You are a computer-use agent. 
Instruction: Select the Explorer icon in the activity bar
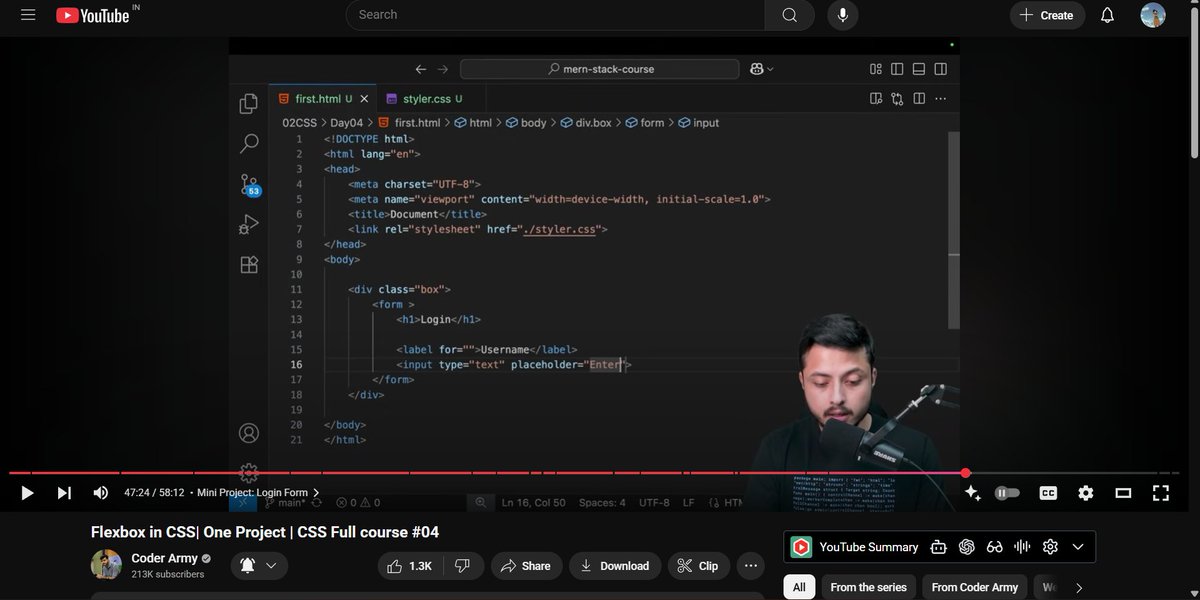click(249, 103)
